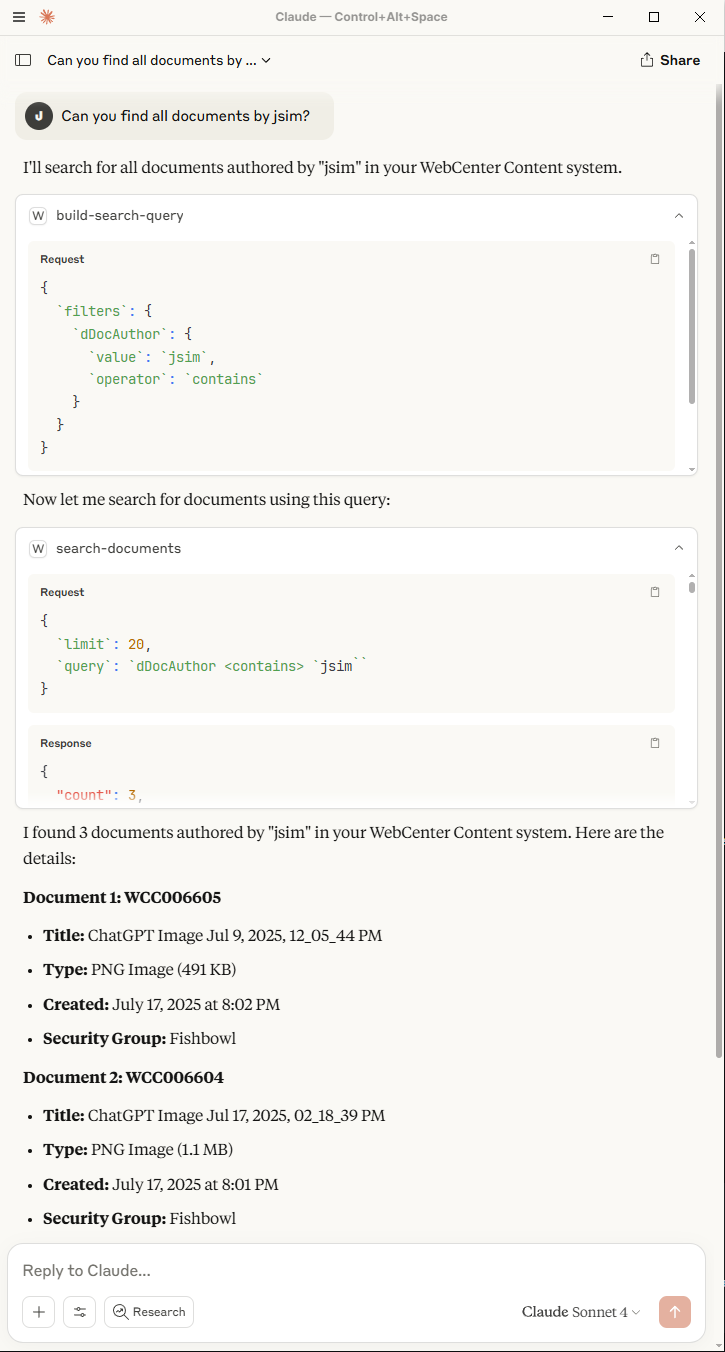Screen dimensions: 725x1352
Task: Click Document 2: WCC006604 heading
Action: coord(123,1077)
